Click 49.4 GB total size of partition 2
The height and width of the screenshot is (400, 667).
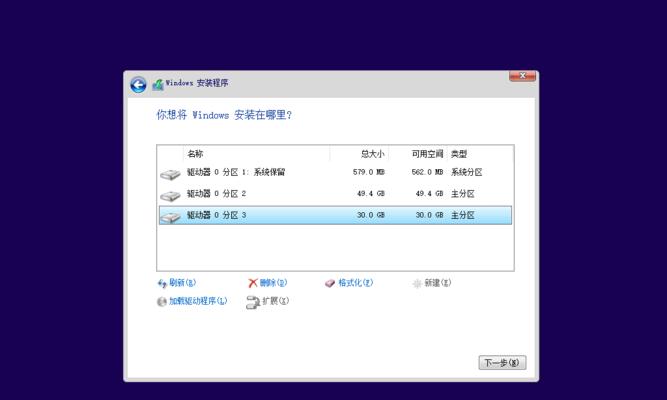(371, 194)
